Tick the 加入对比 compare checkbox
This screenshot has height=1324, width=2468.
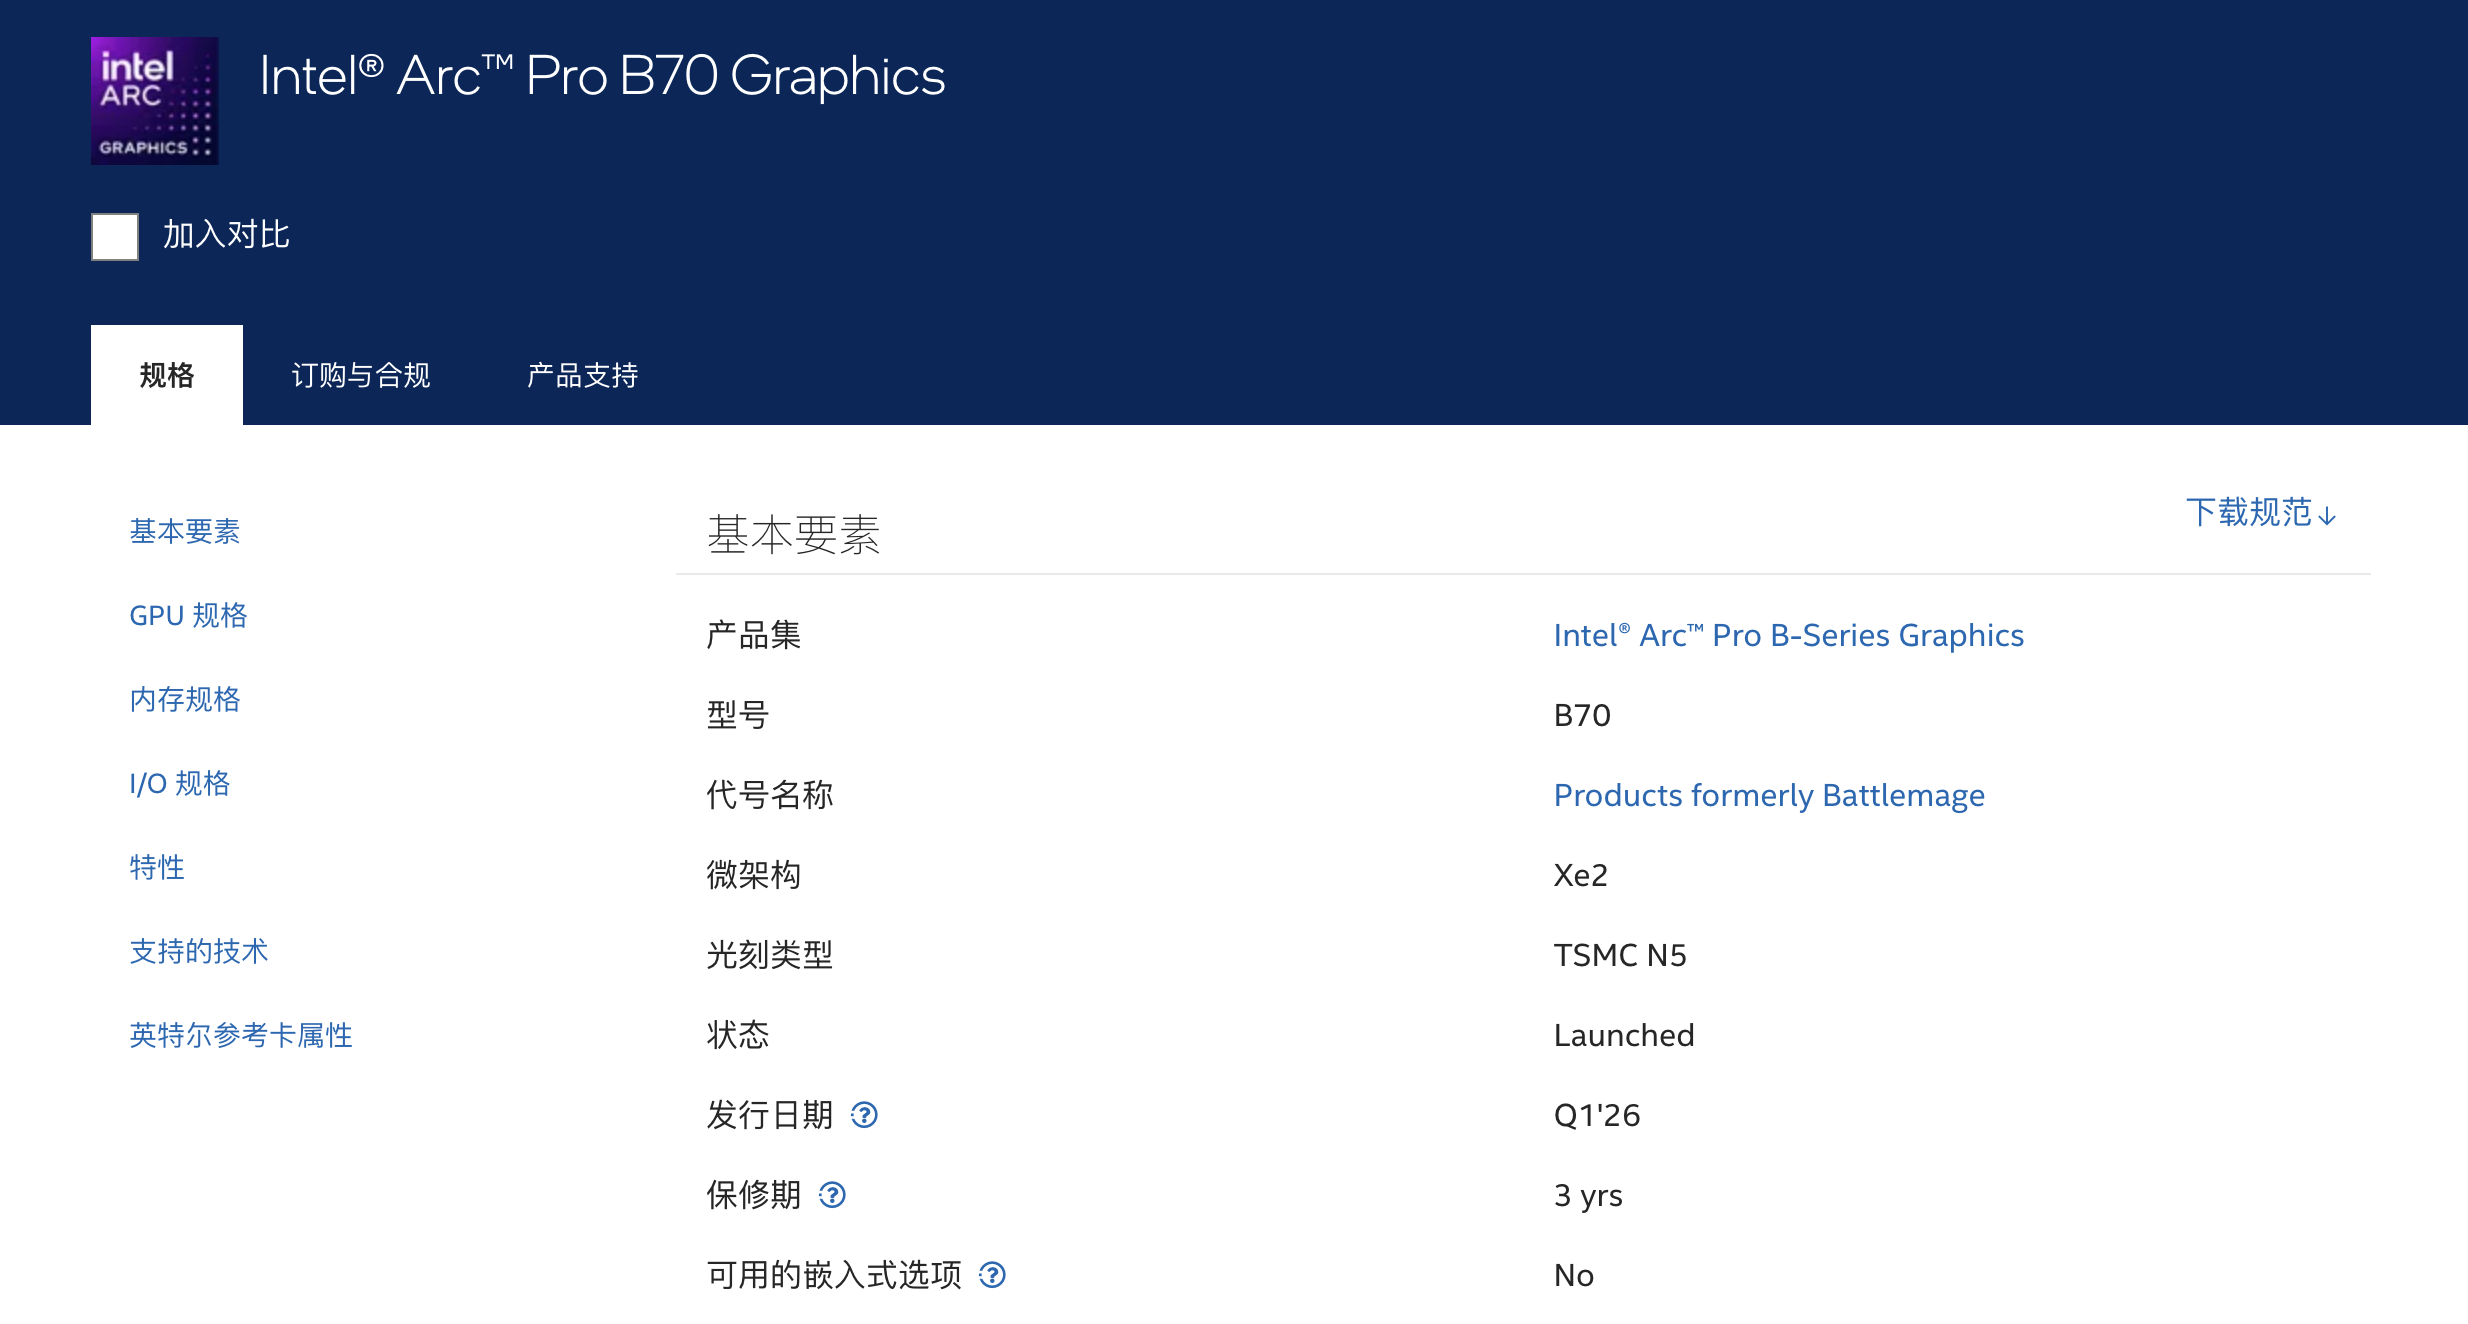point(115,237)
